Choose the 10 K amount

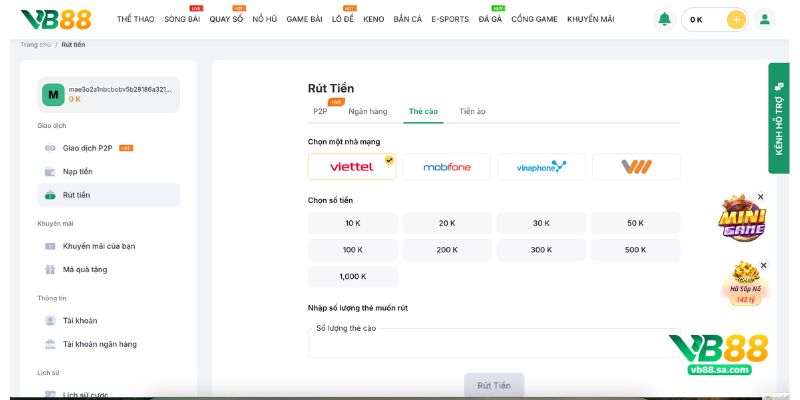point(353,223)
